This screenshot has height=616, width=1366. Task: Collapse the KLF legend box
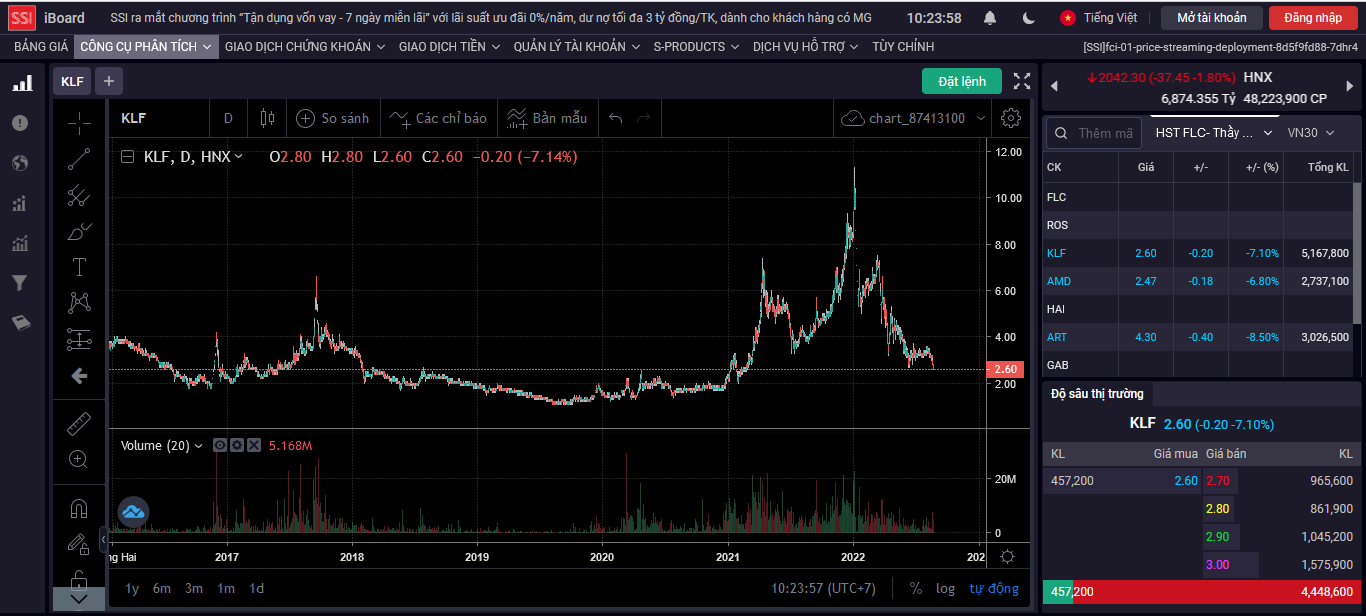pyautogui.click(x=127, y=157)
